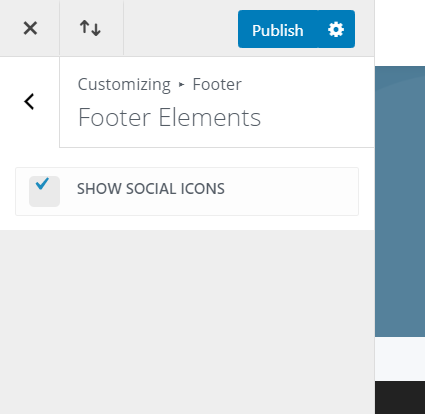Go back using the left chevron
The image size is (425, 414).
point(29,102)
